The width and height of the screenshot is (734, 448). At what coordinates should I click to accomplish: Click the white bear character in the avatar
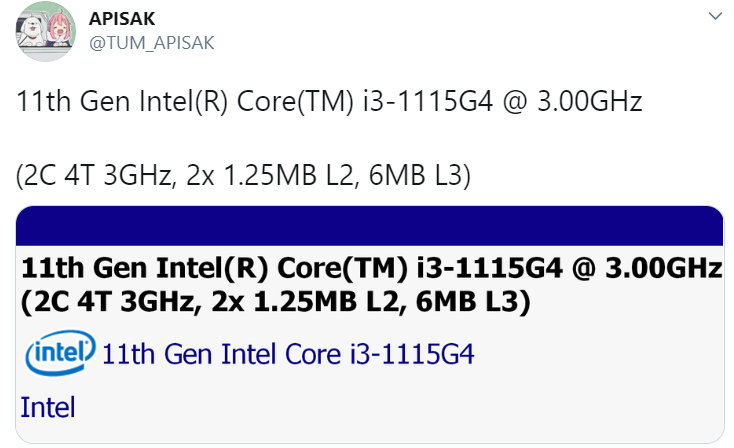tap(30, 32)
